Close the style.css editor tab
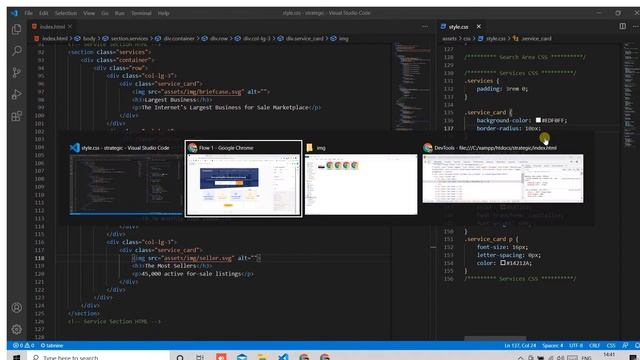The width and height of the screenshot is (640, 360). pos(479,27)
